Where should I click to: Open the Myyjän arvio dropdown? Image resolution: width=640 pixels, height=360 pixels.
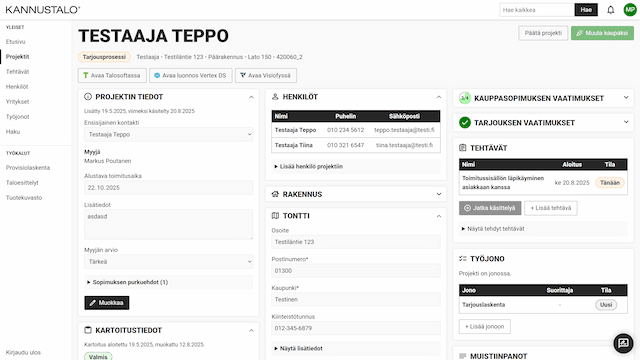pos(169,262)
